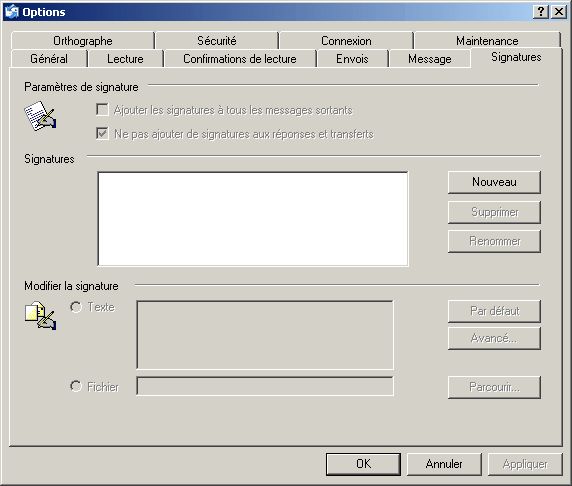
Task: Create a signature with Nouveau button
Action: point(494,182)
